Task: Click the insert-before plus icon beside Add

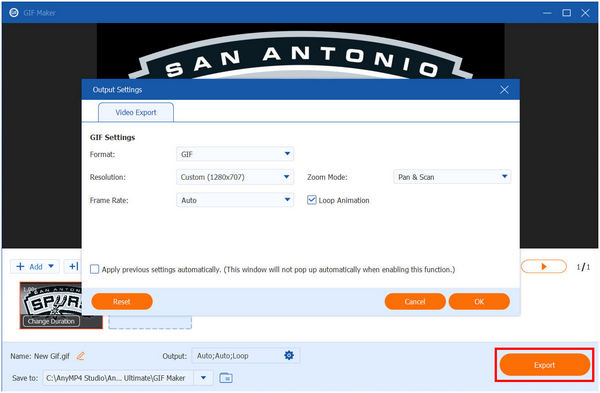Action: (x=73, y=266)
